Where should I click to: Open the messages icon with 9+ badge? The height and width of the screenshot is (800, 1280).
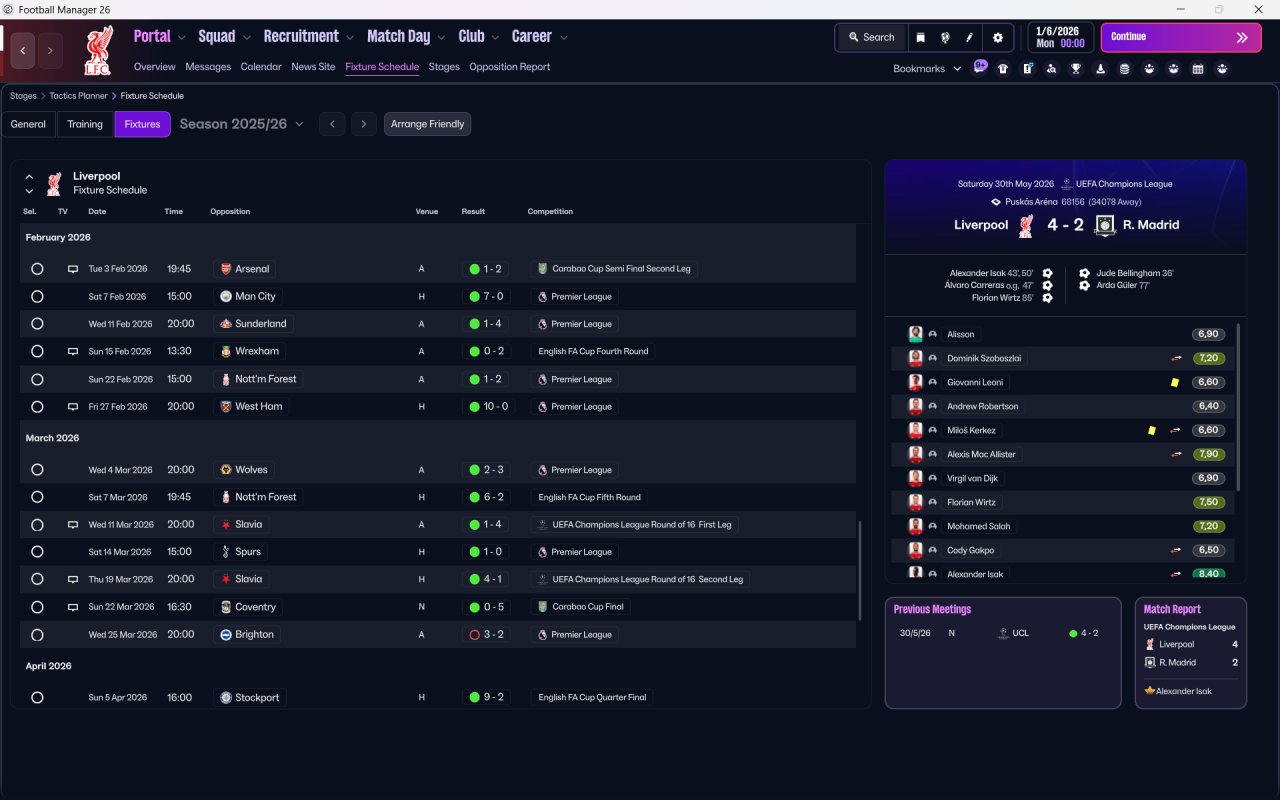[979, 68]
